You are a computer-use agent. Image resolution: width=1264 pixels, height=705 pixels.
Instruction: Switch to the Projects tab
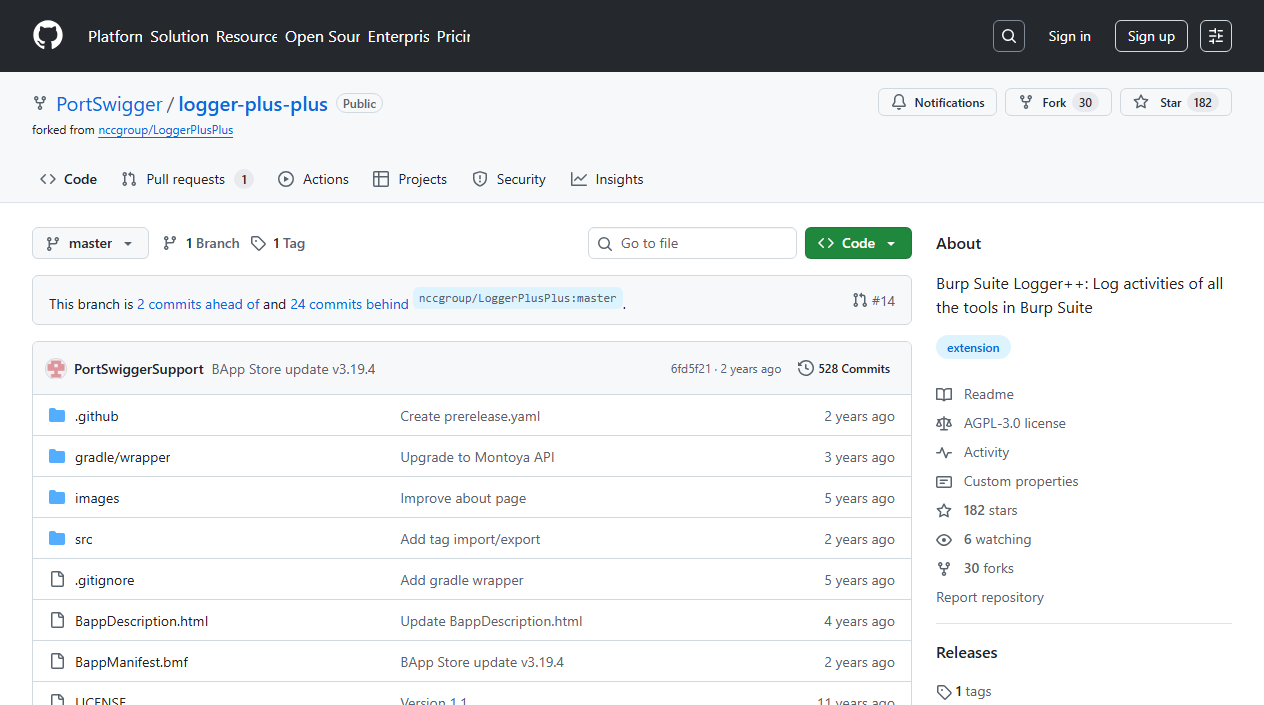click(x=410, y=179)
